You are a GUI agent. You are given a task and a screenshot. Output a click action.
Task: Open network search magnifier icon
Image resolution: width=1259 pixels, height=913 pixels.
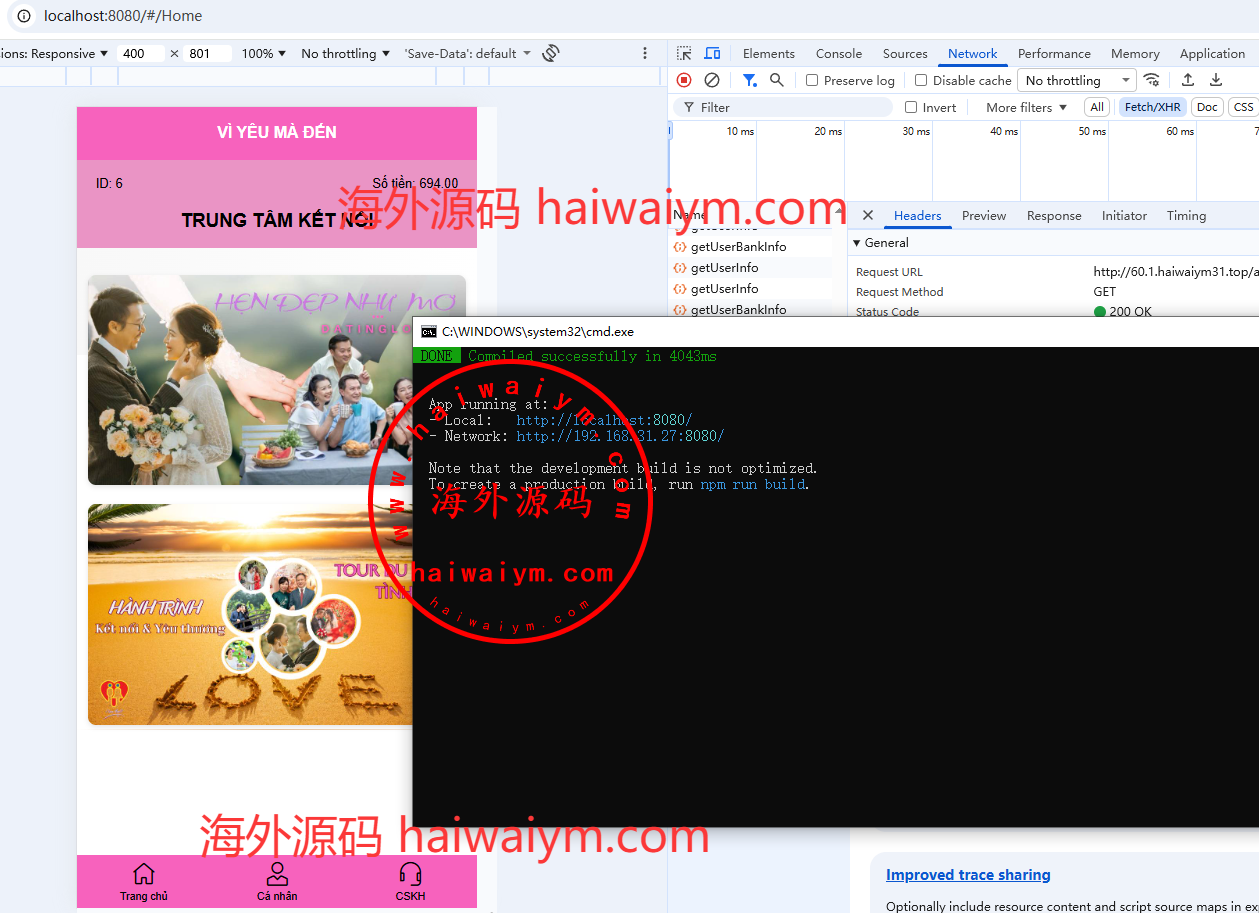[x=777, y=80]
